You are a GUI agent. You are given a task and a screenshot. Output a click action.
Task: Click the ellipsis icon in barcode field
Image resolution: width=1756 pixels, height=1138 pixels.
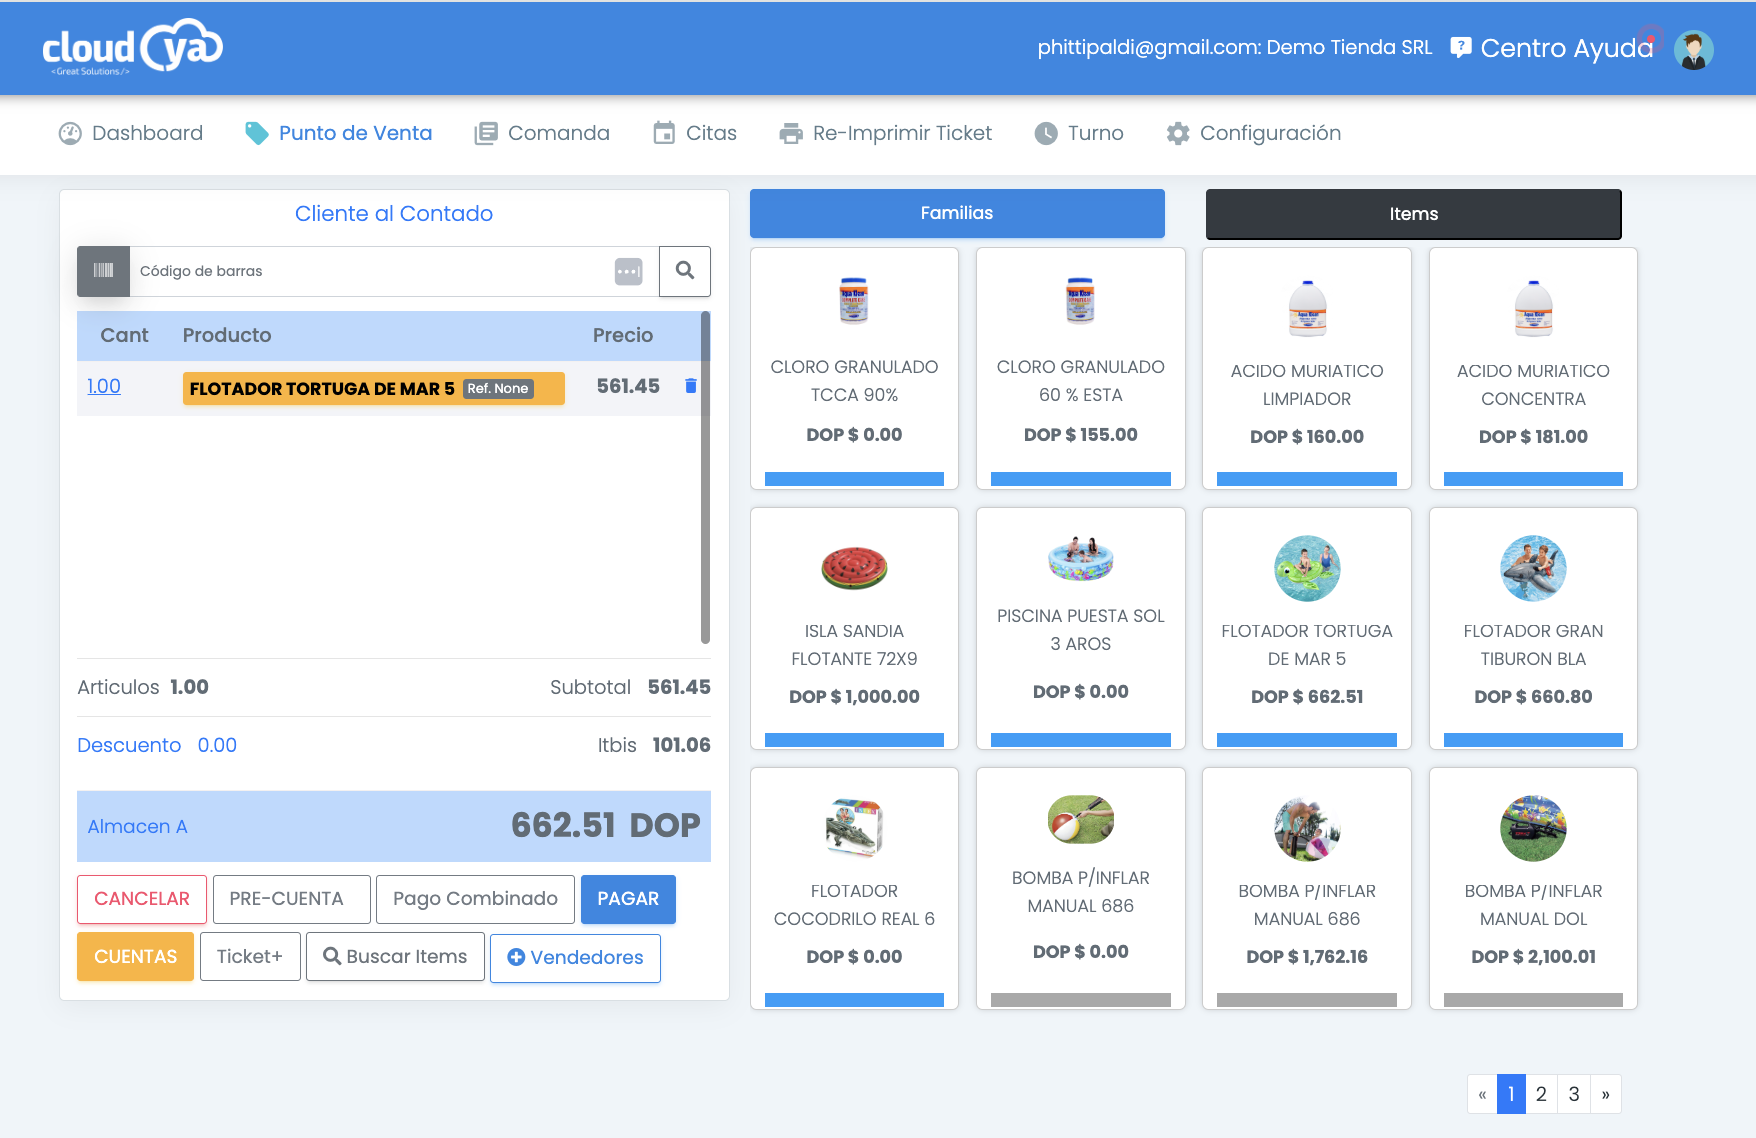tap(628, 271)
